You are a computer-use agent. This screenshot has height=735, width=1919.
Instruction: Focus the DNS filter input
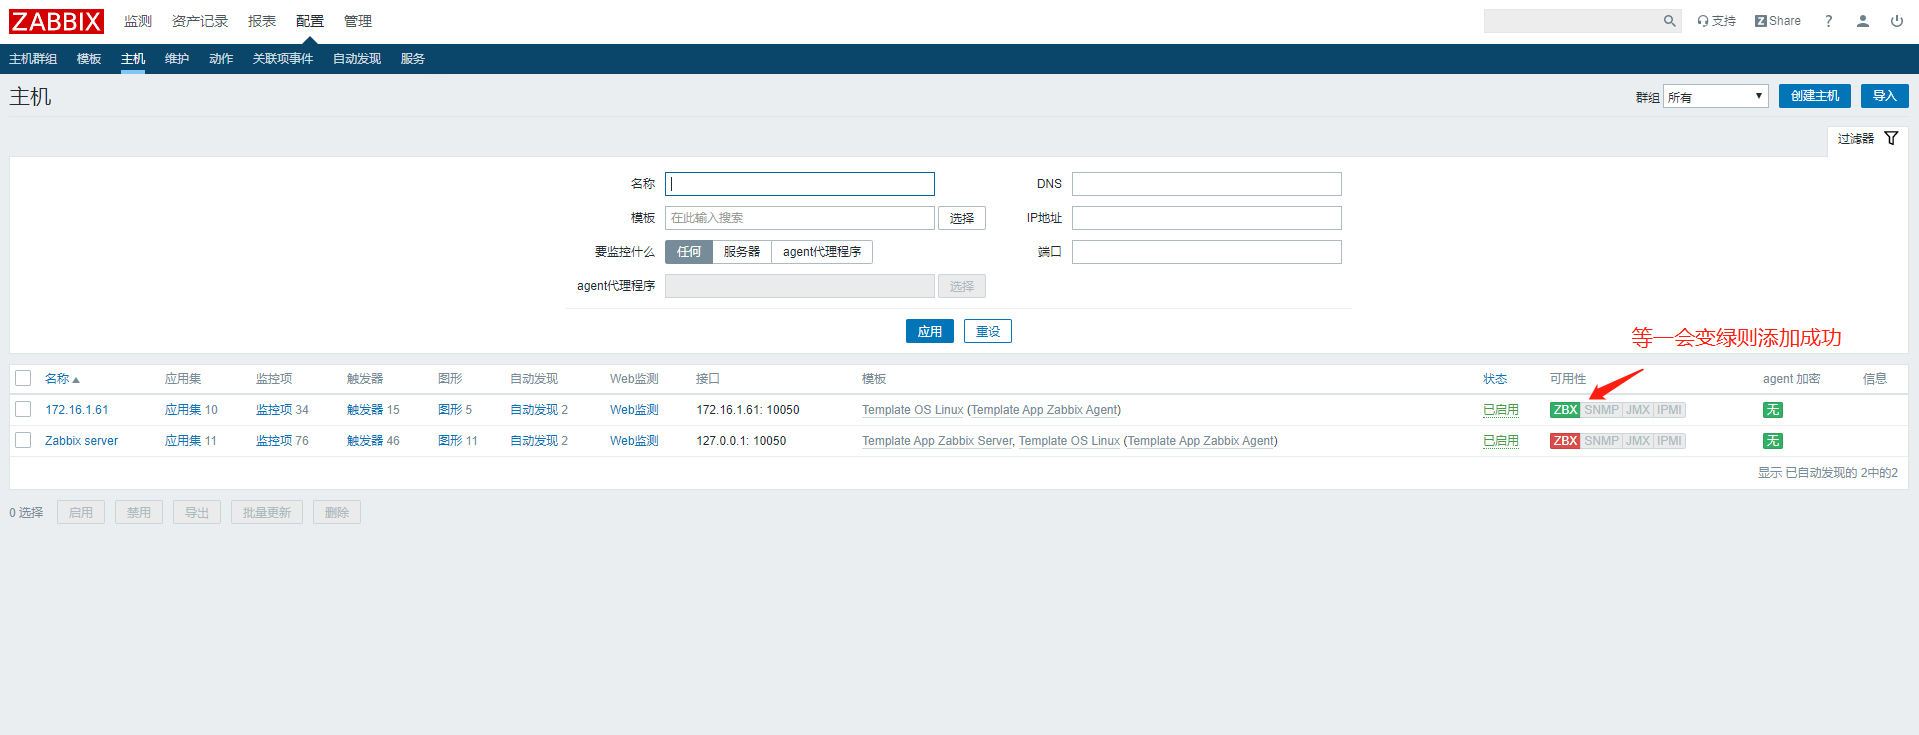tap(1207, 184)
